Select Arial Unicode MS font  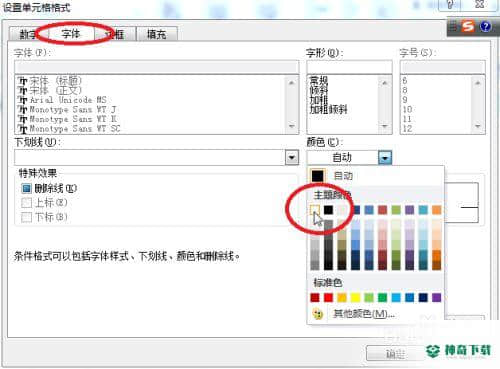pyautogui.click(x=68, y=100)
